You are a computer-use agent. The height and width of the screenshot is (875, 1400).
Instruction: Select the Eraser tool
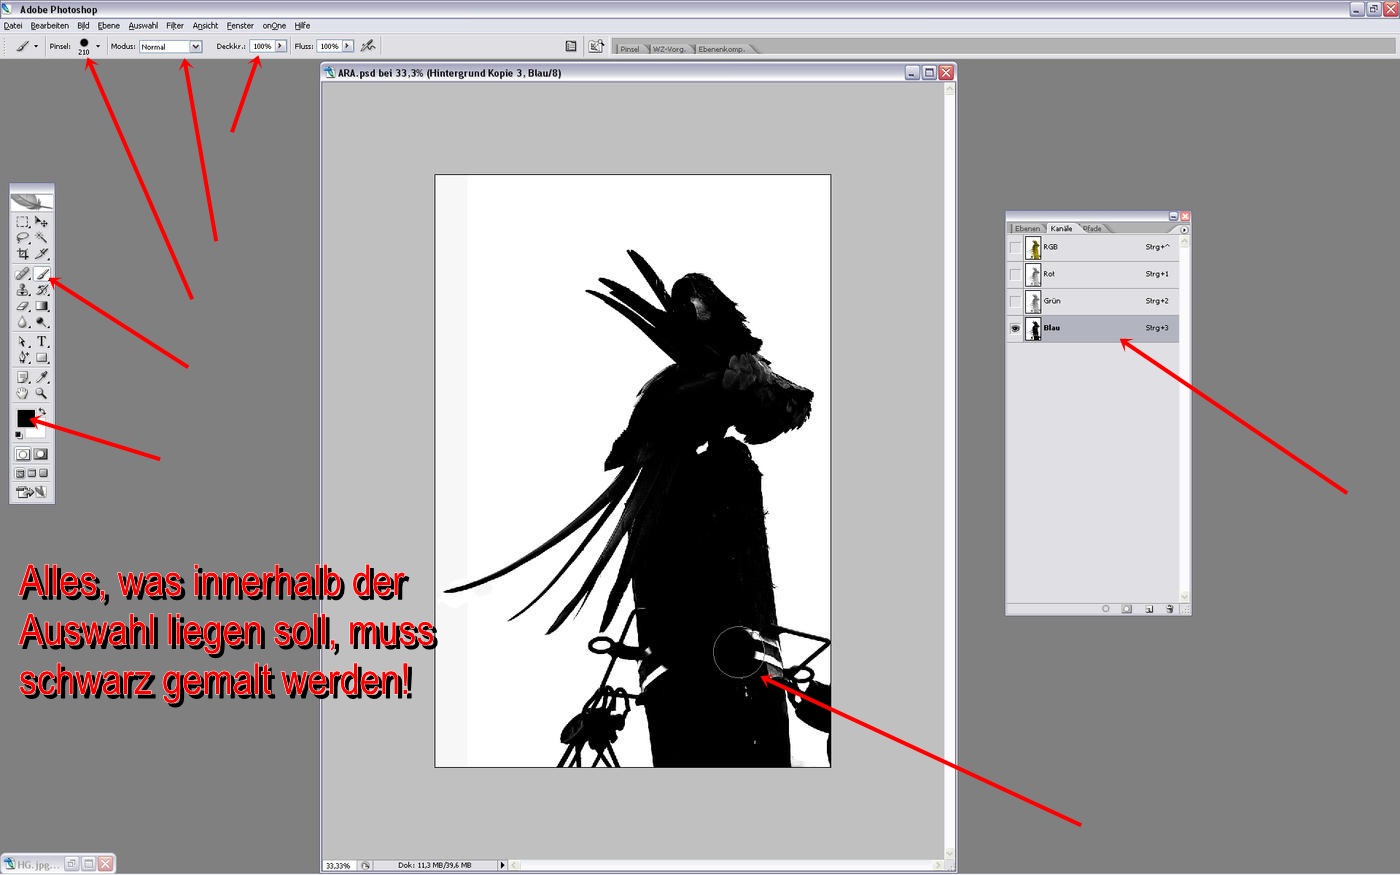tap(23, 305)
